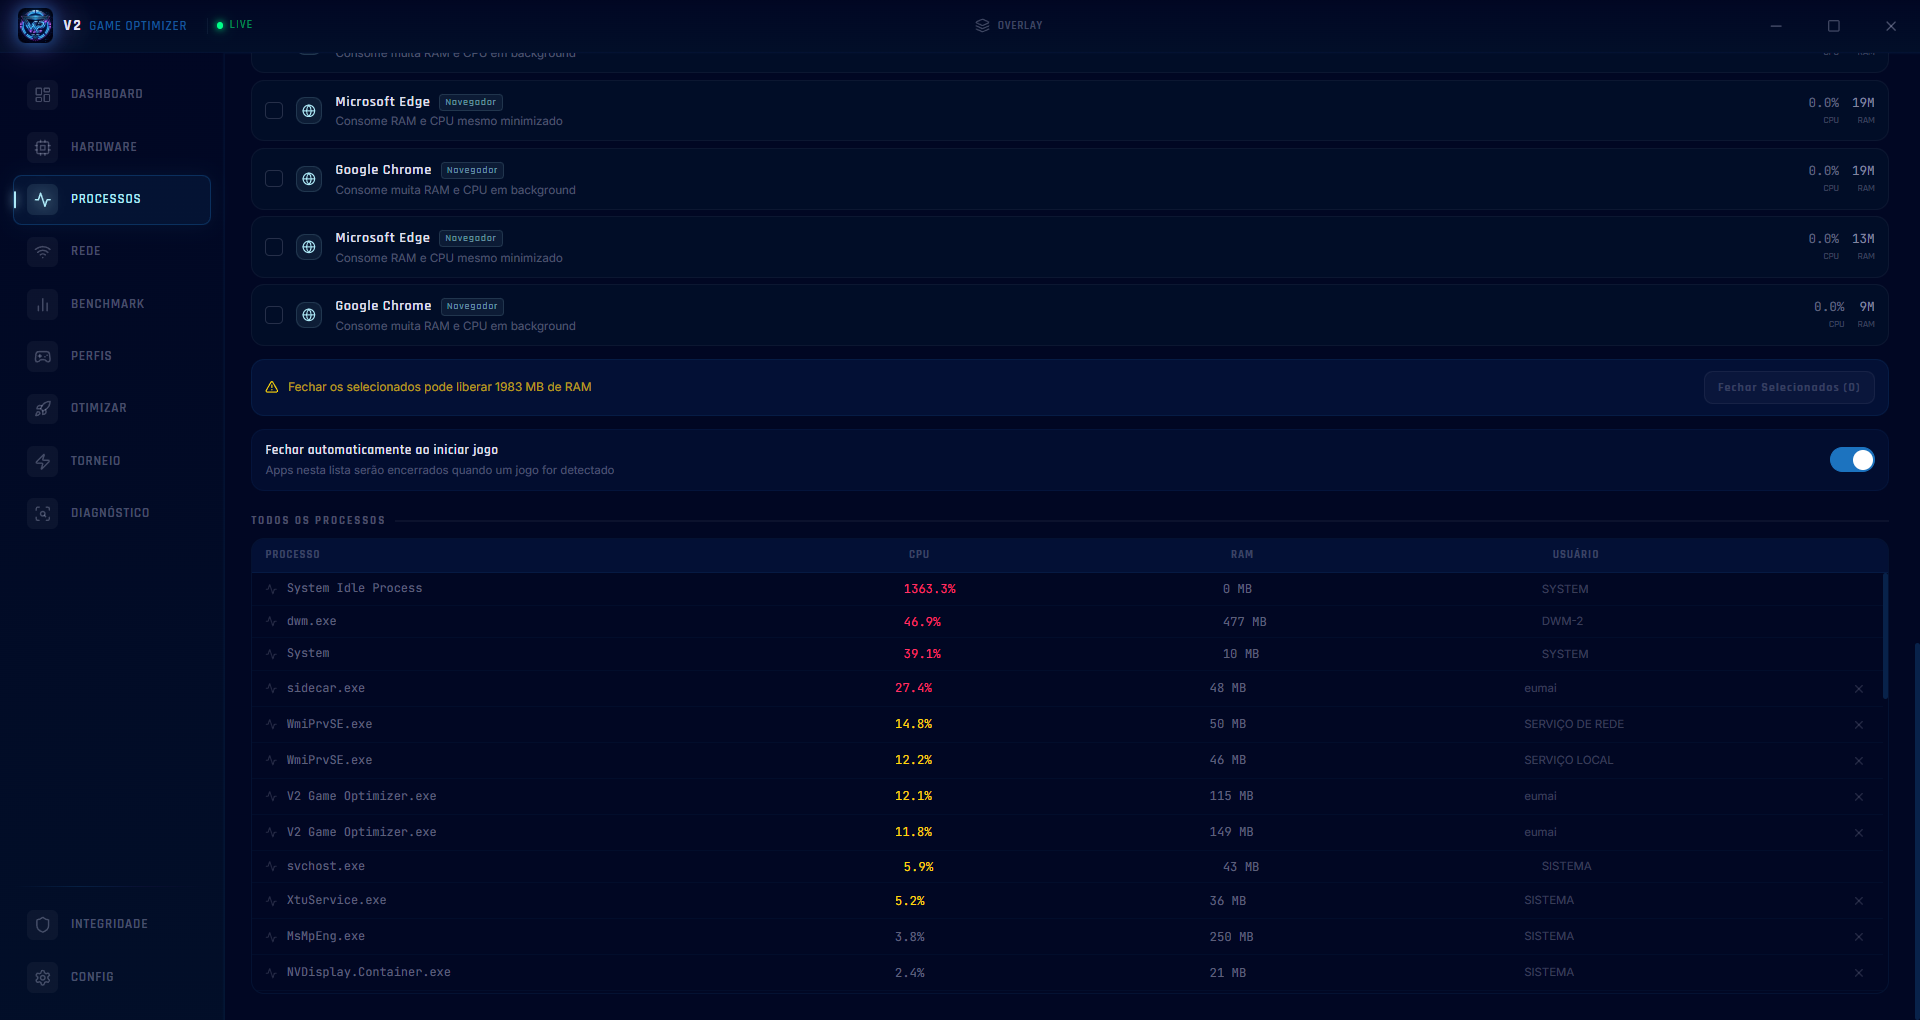The image size is (1920, 1020).
Task: Click the Perfis gamepad icon
Action: tap(42, 356)
